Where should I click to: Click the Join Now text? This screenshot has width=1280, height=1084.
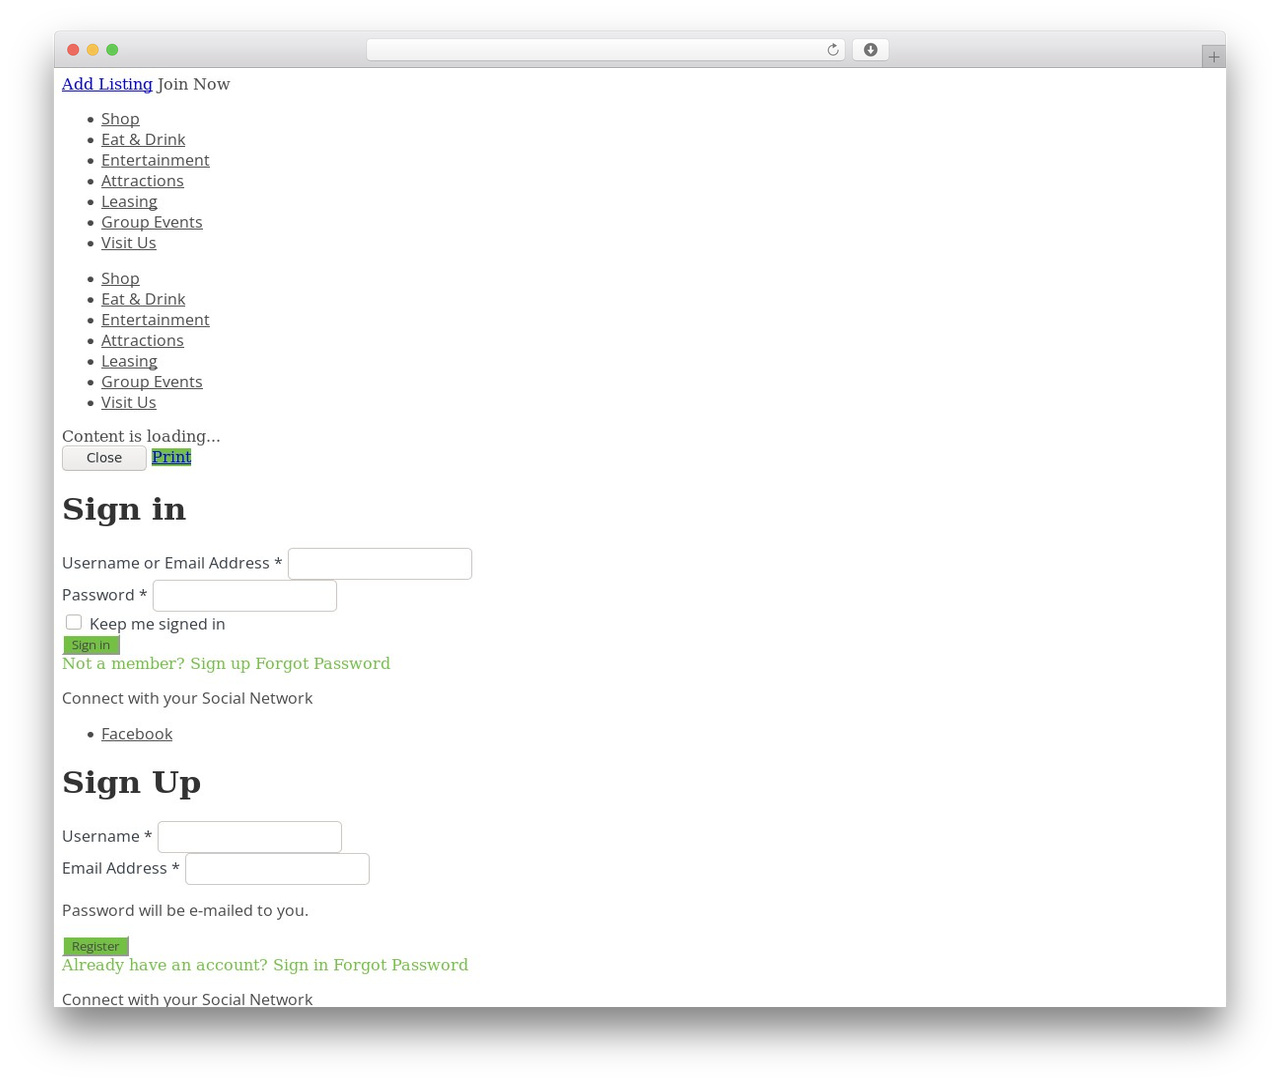click(193, 84)
